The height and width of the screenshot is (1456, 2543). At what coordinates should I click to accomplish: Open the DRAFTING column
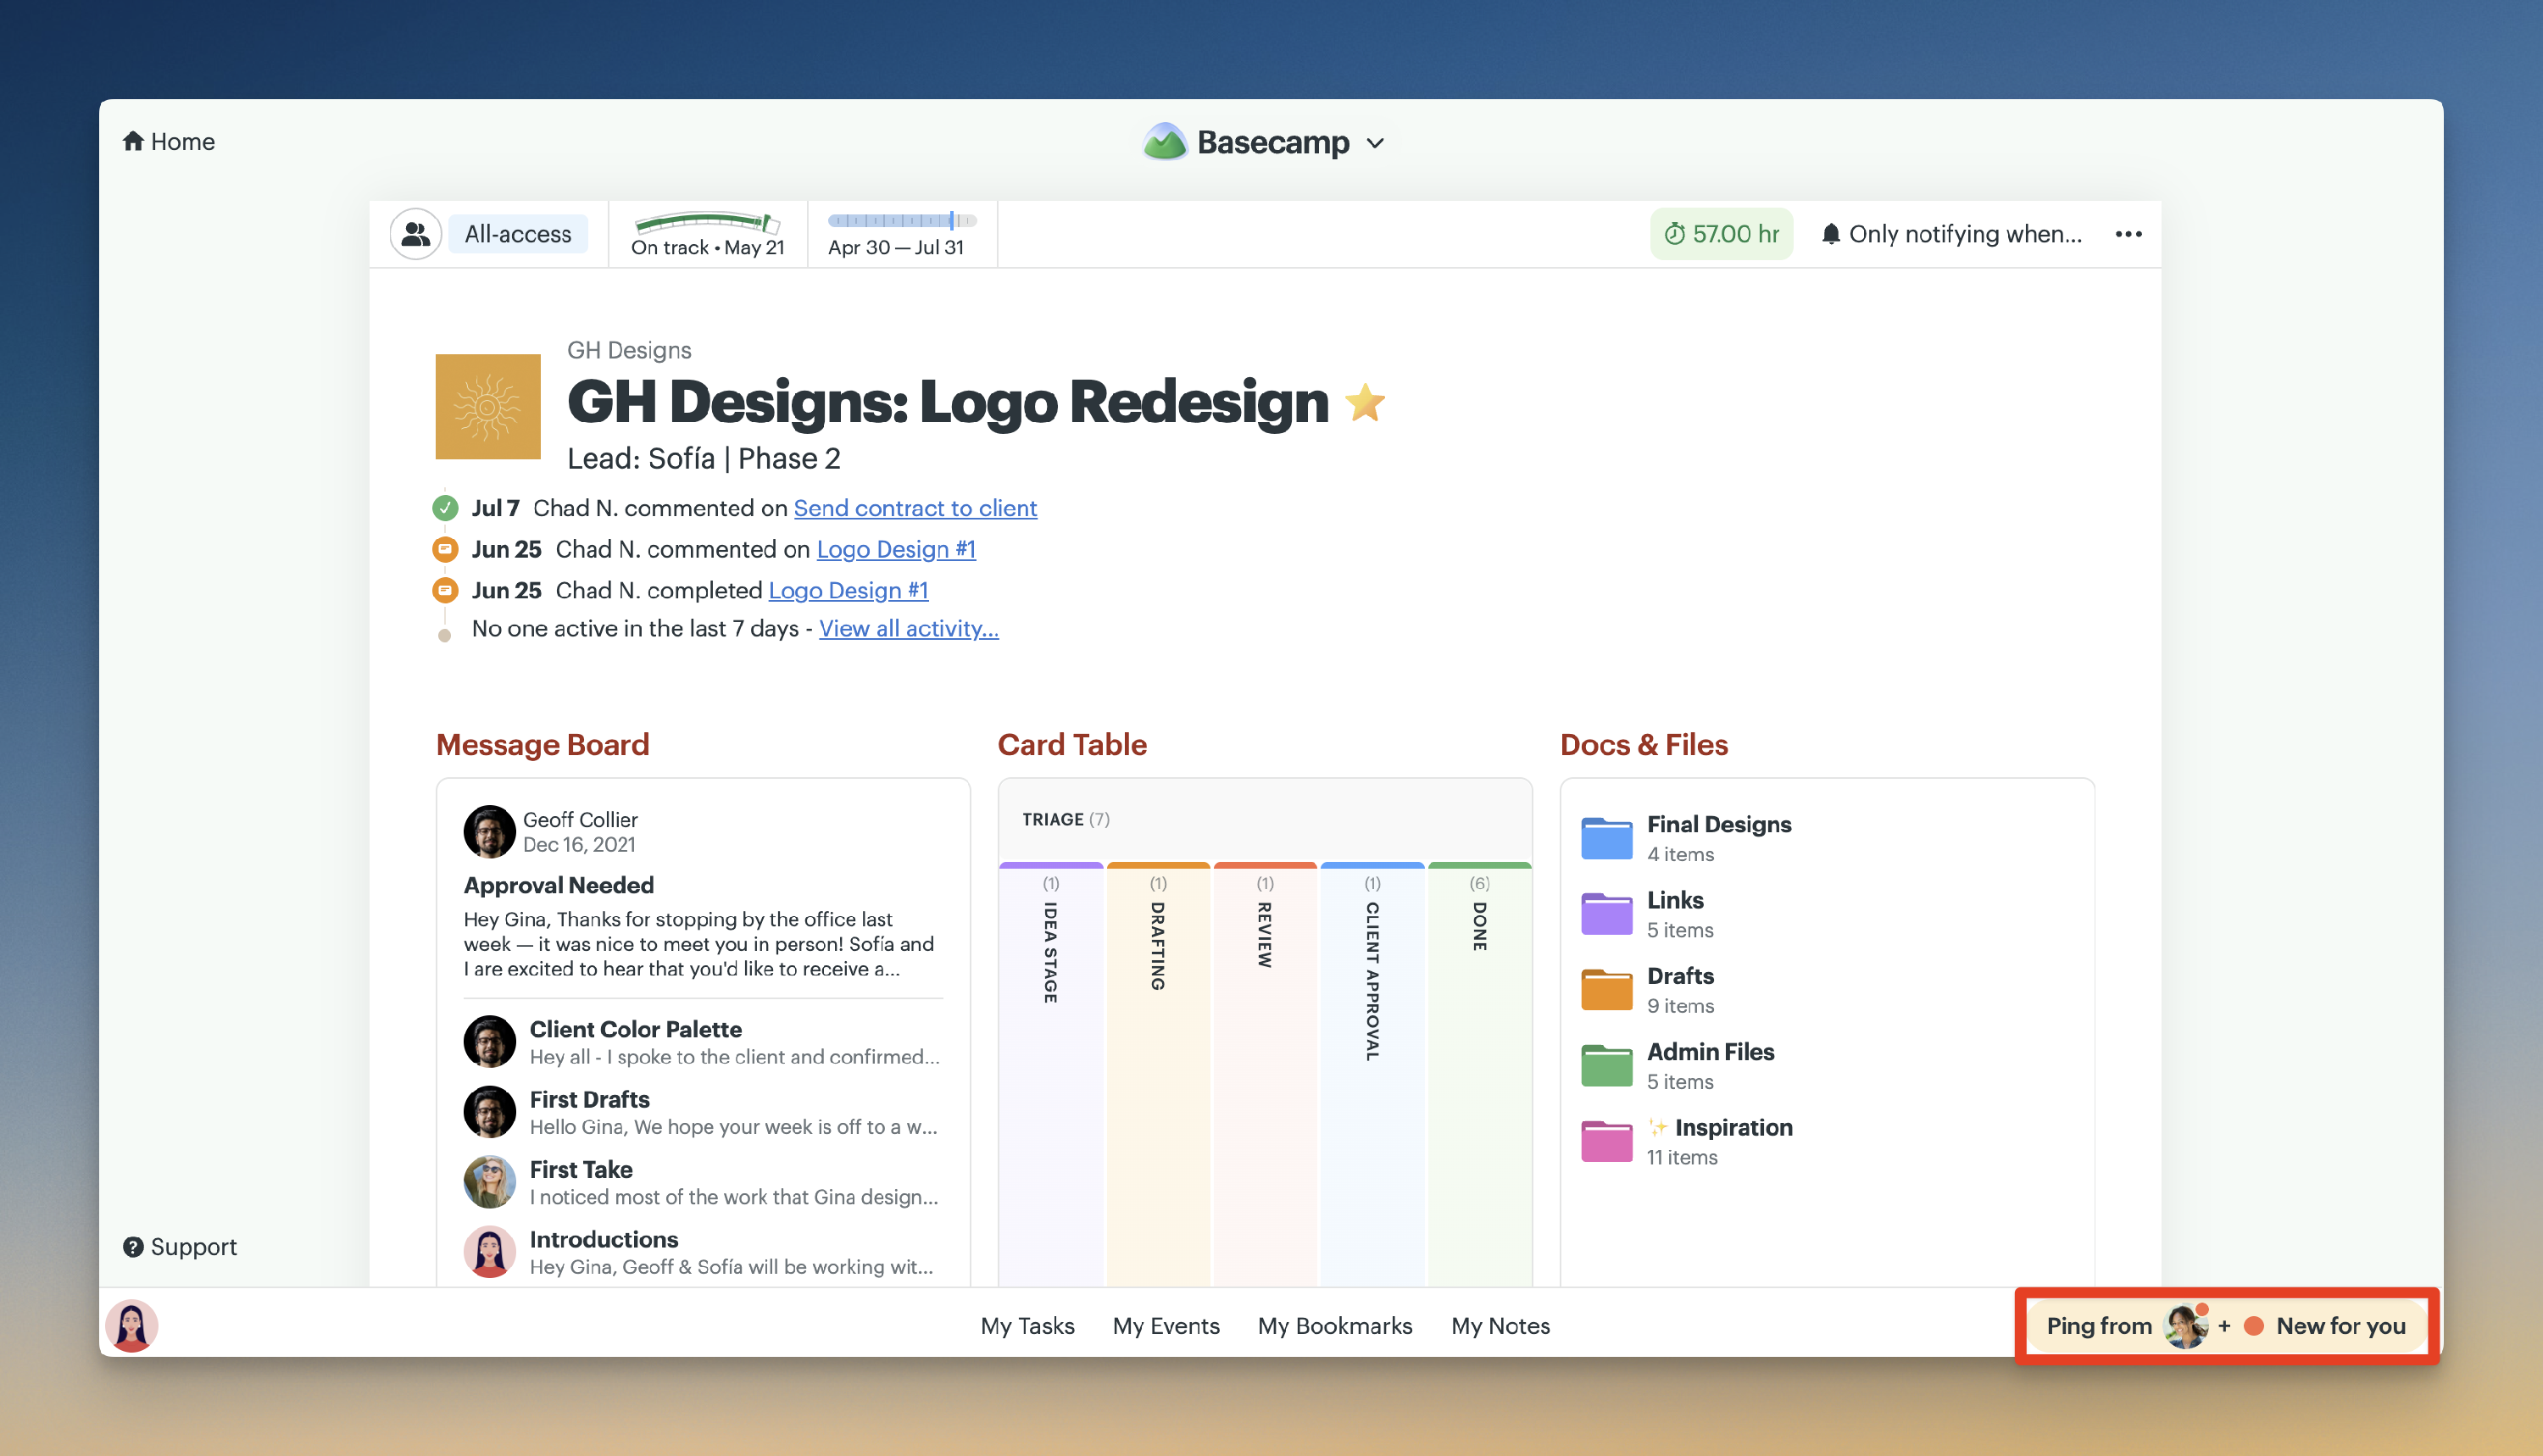(x=1157, y=1075)
